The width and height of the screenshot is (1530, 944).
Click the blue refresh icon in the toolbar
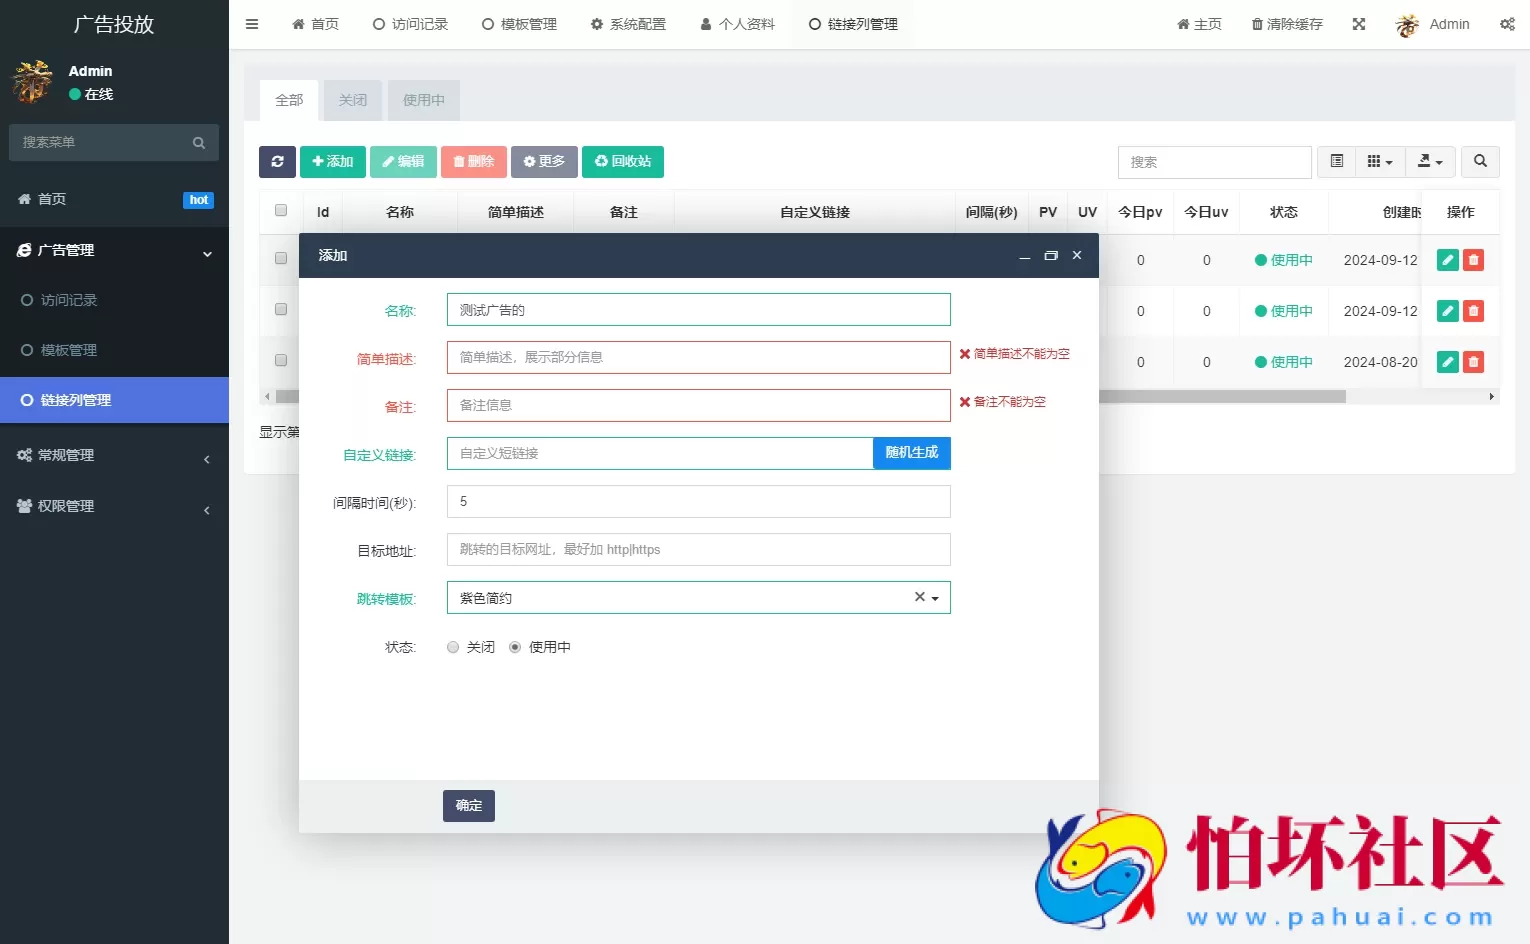pyautogui.click(x=277, y=161)
